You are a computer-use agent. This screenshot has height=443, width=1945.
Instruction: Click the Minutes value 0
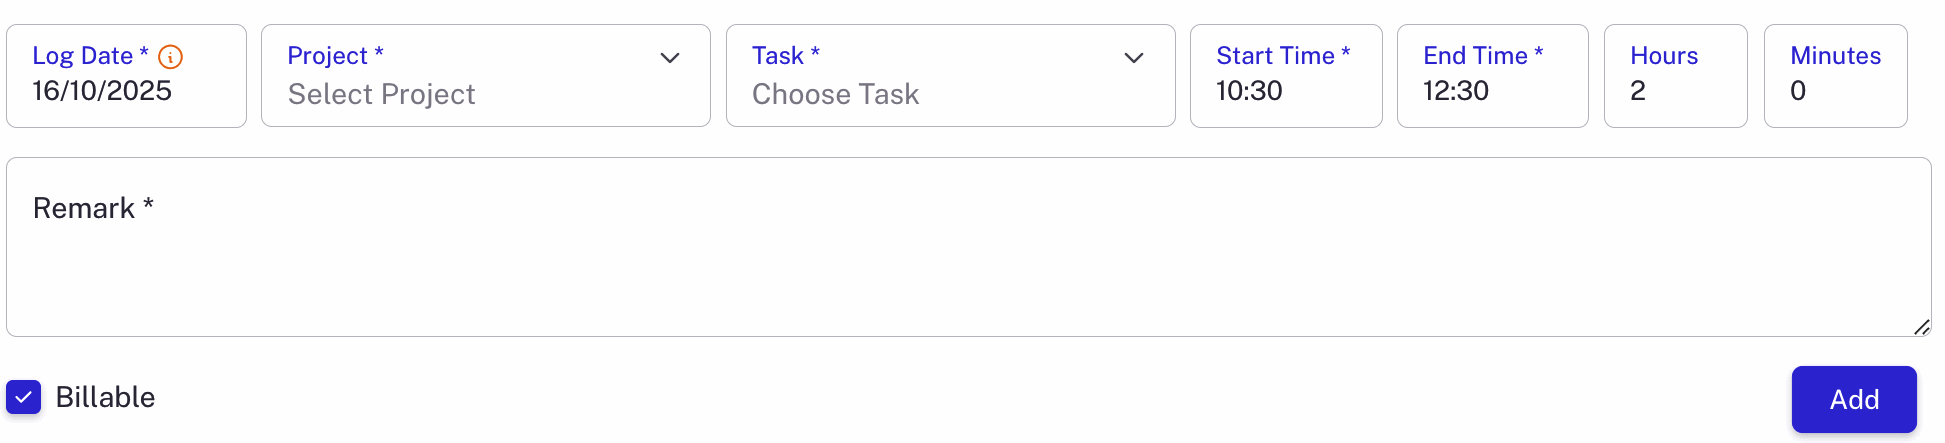click(1798, 91)
